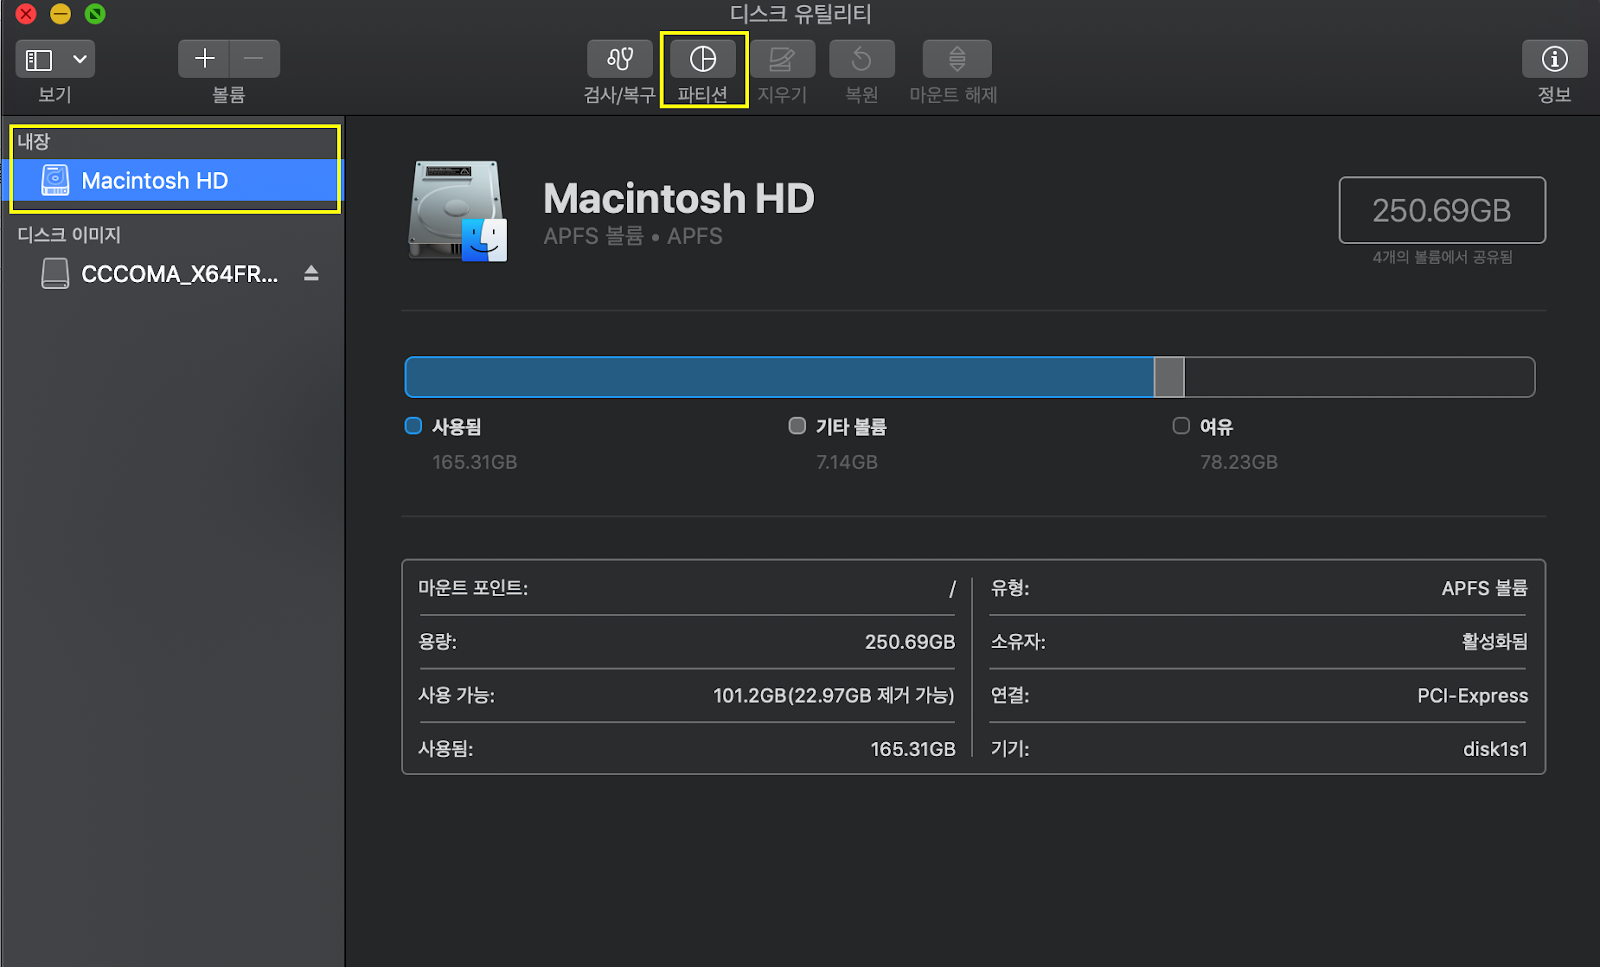The width and height of the screenshot is (1600, 967).
Task: Click the First Aid (검사/복구) stethoscope icon
Action: (x=620, y=59)
